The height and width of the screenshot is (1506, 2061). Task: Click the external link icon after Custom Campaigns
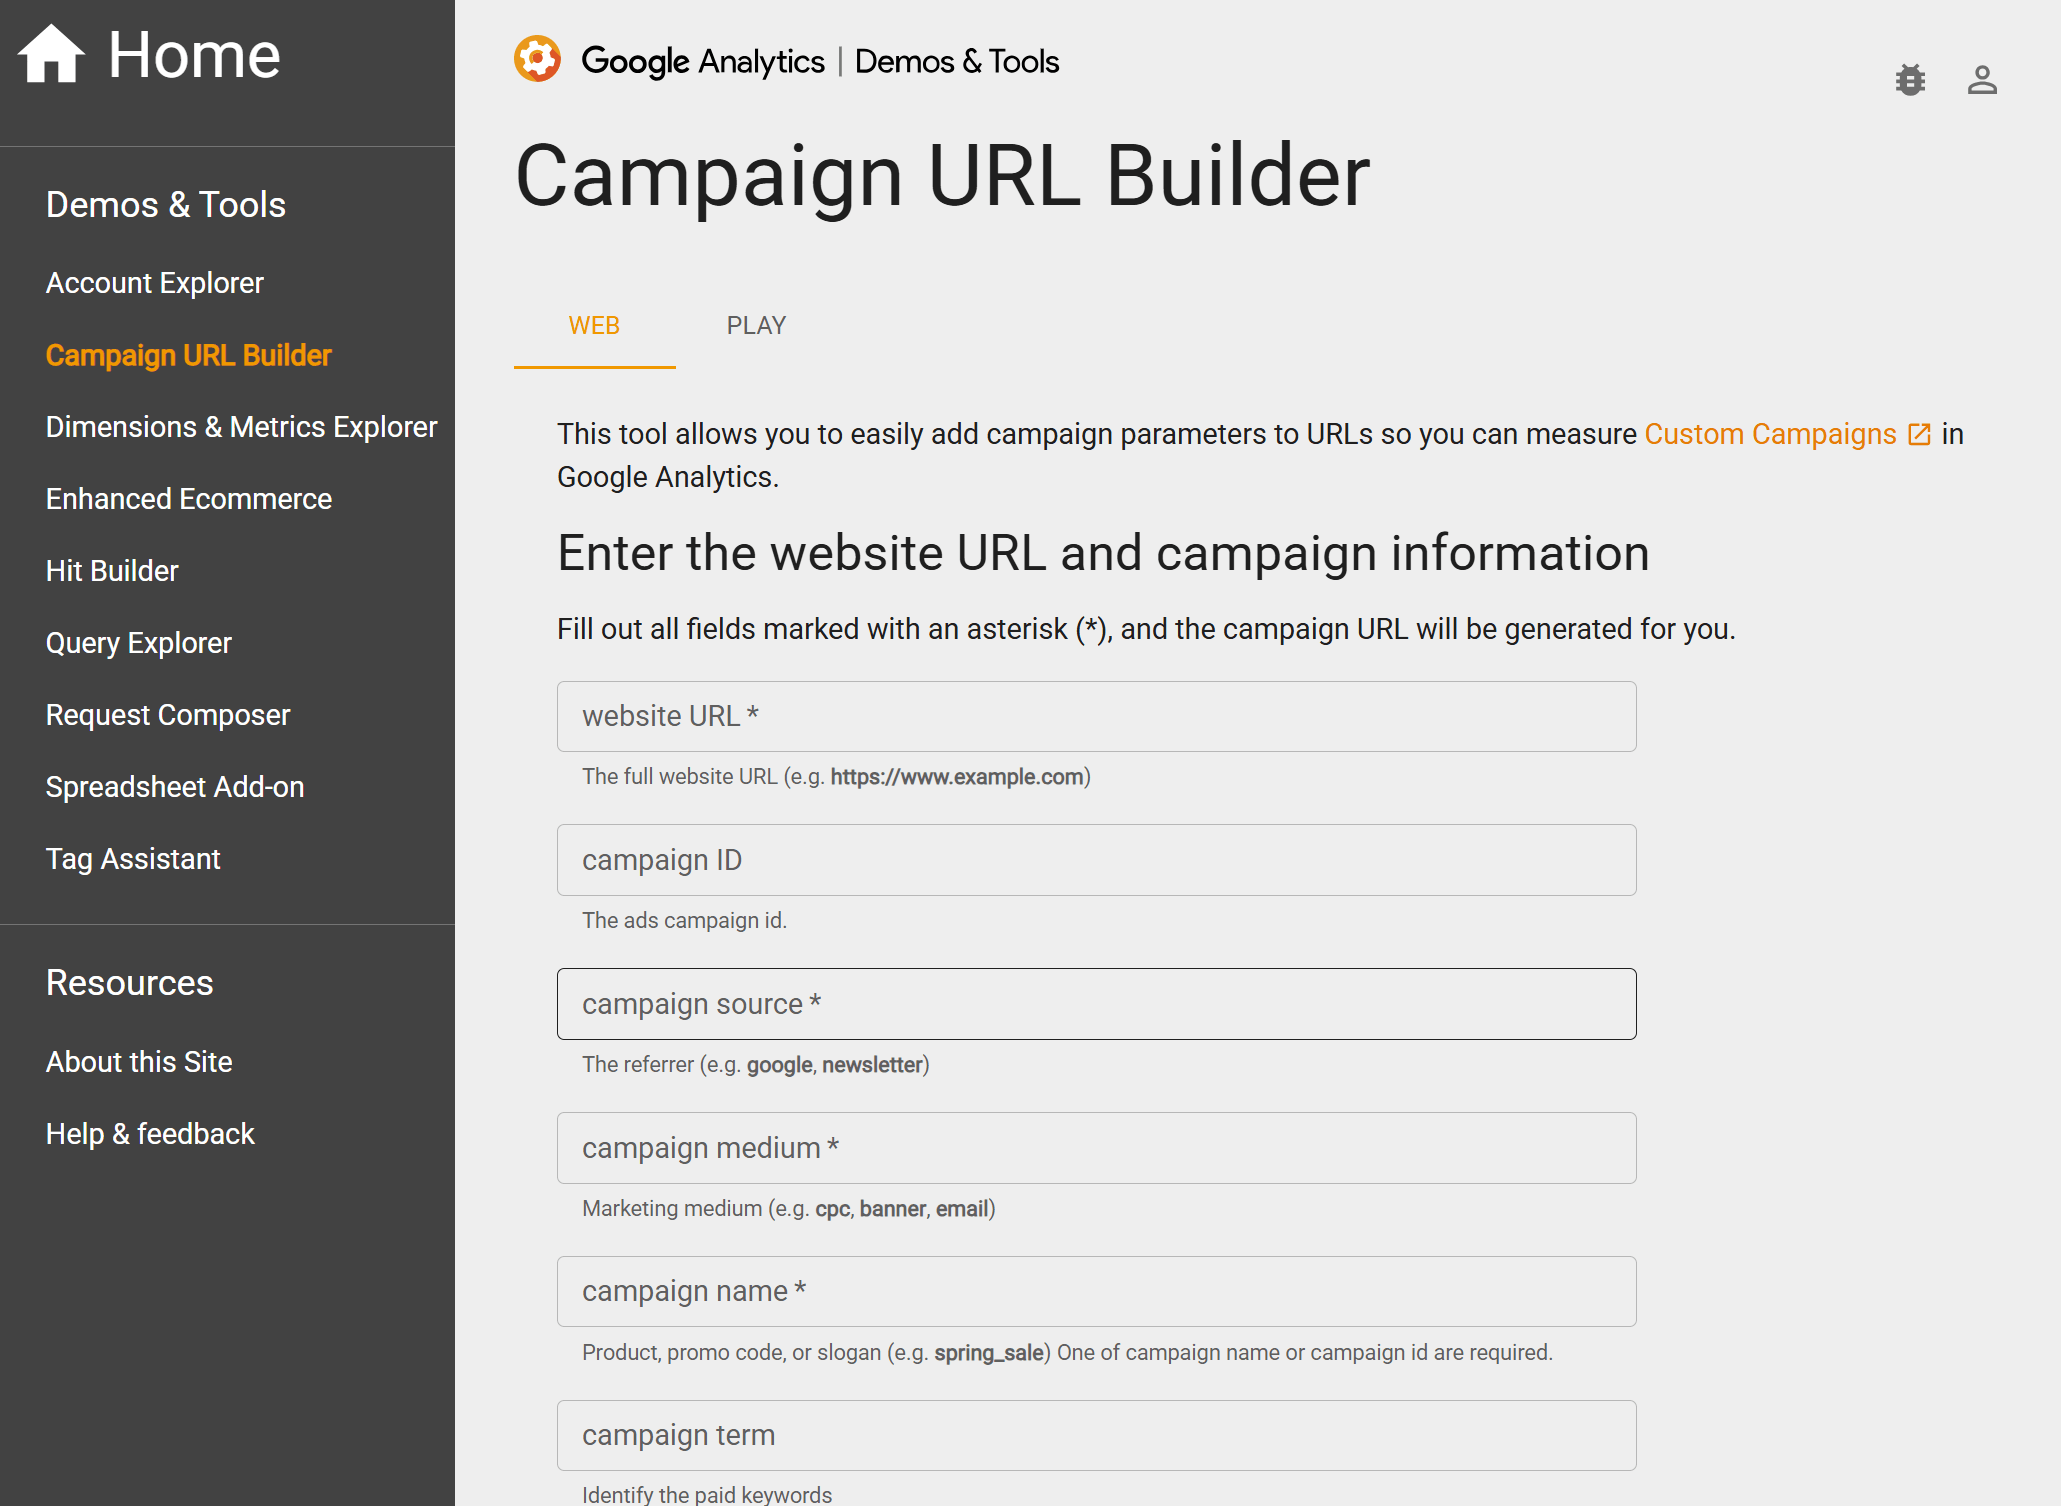[1919, 434]
